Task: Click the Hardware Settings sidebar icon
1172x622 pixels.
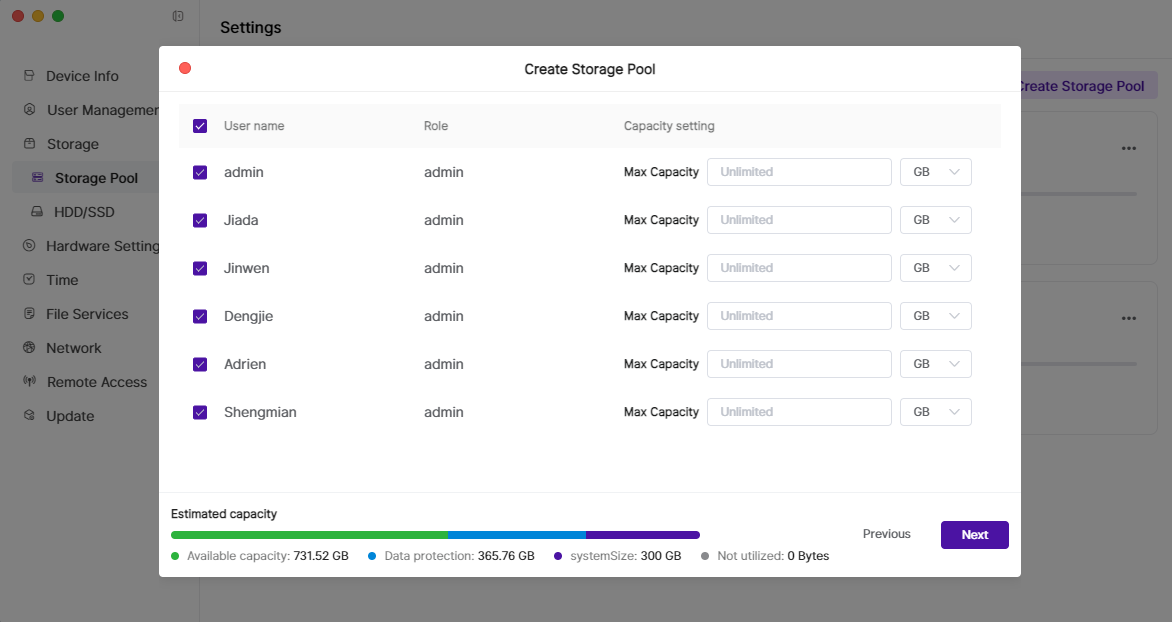Action: click(x=29, y=245)
